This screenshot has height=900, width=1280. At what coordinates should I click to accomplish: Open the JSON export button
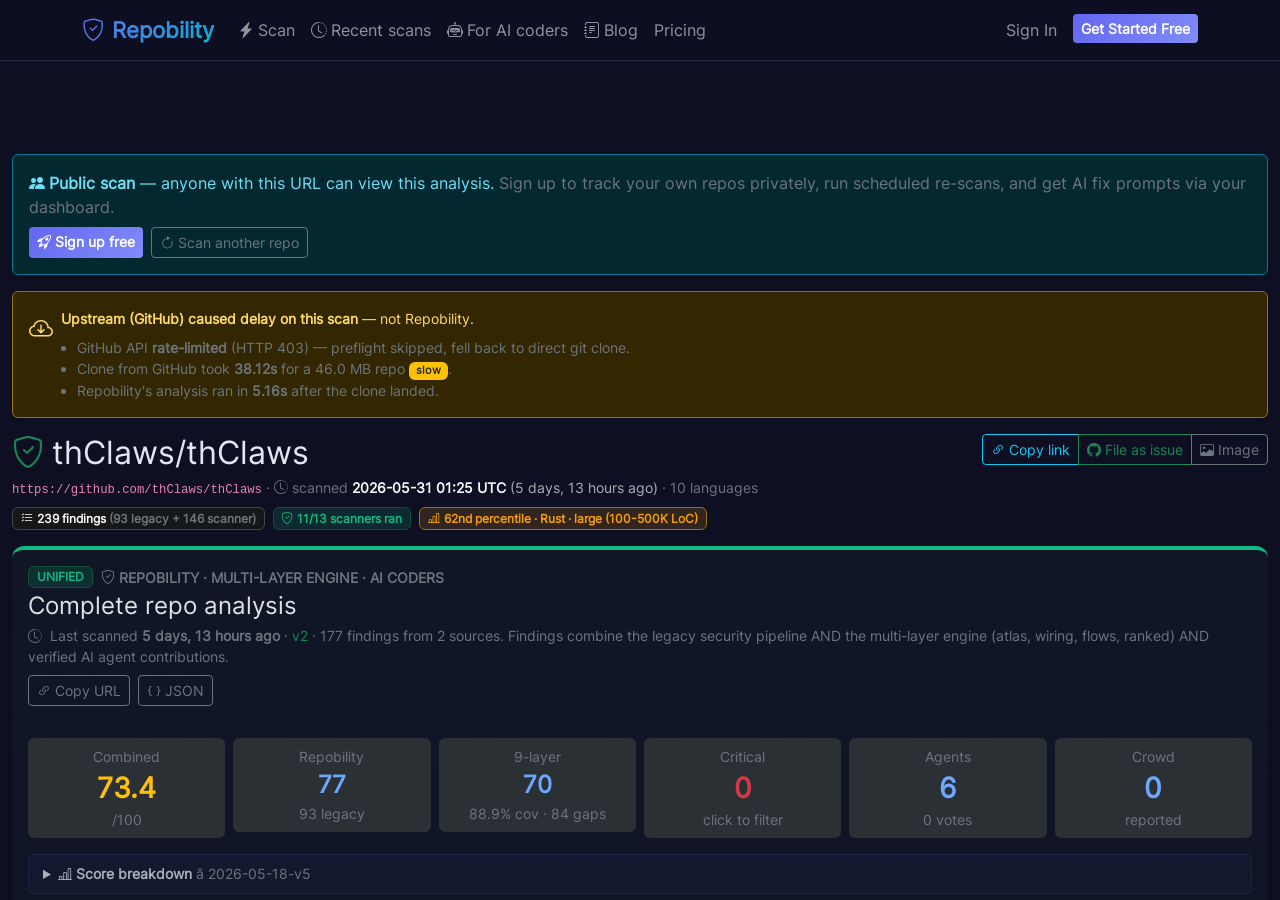point(175,690)
